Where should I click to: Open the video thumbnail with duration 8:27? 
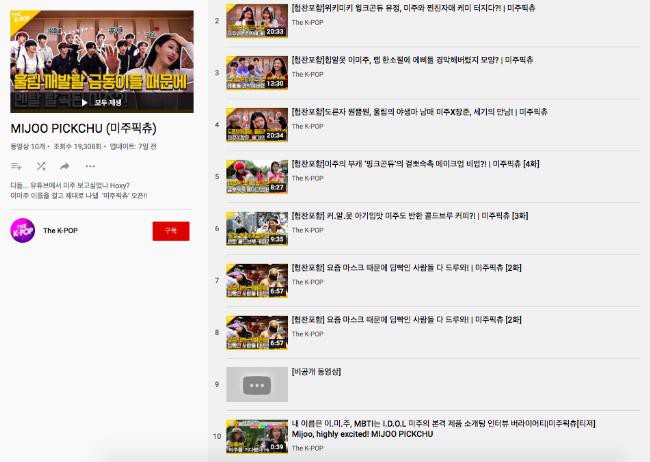coord(257,177)
